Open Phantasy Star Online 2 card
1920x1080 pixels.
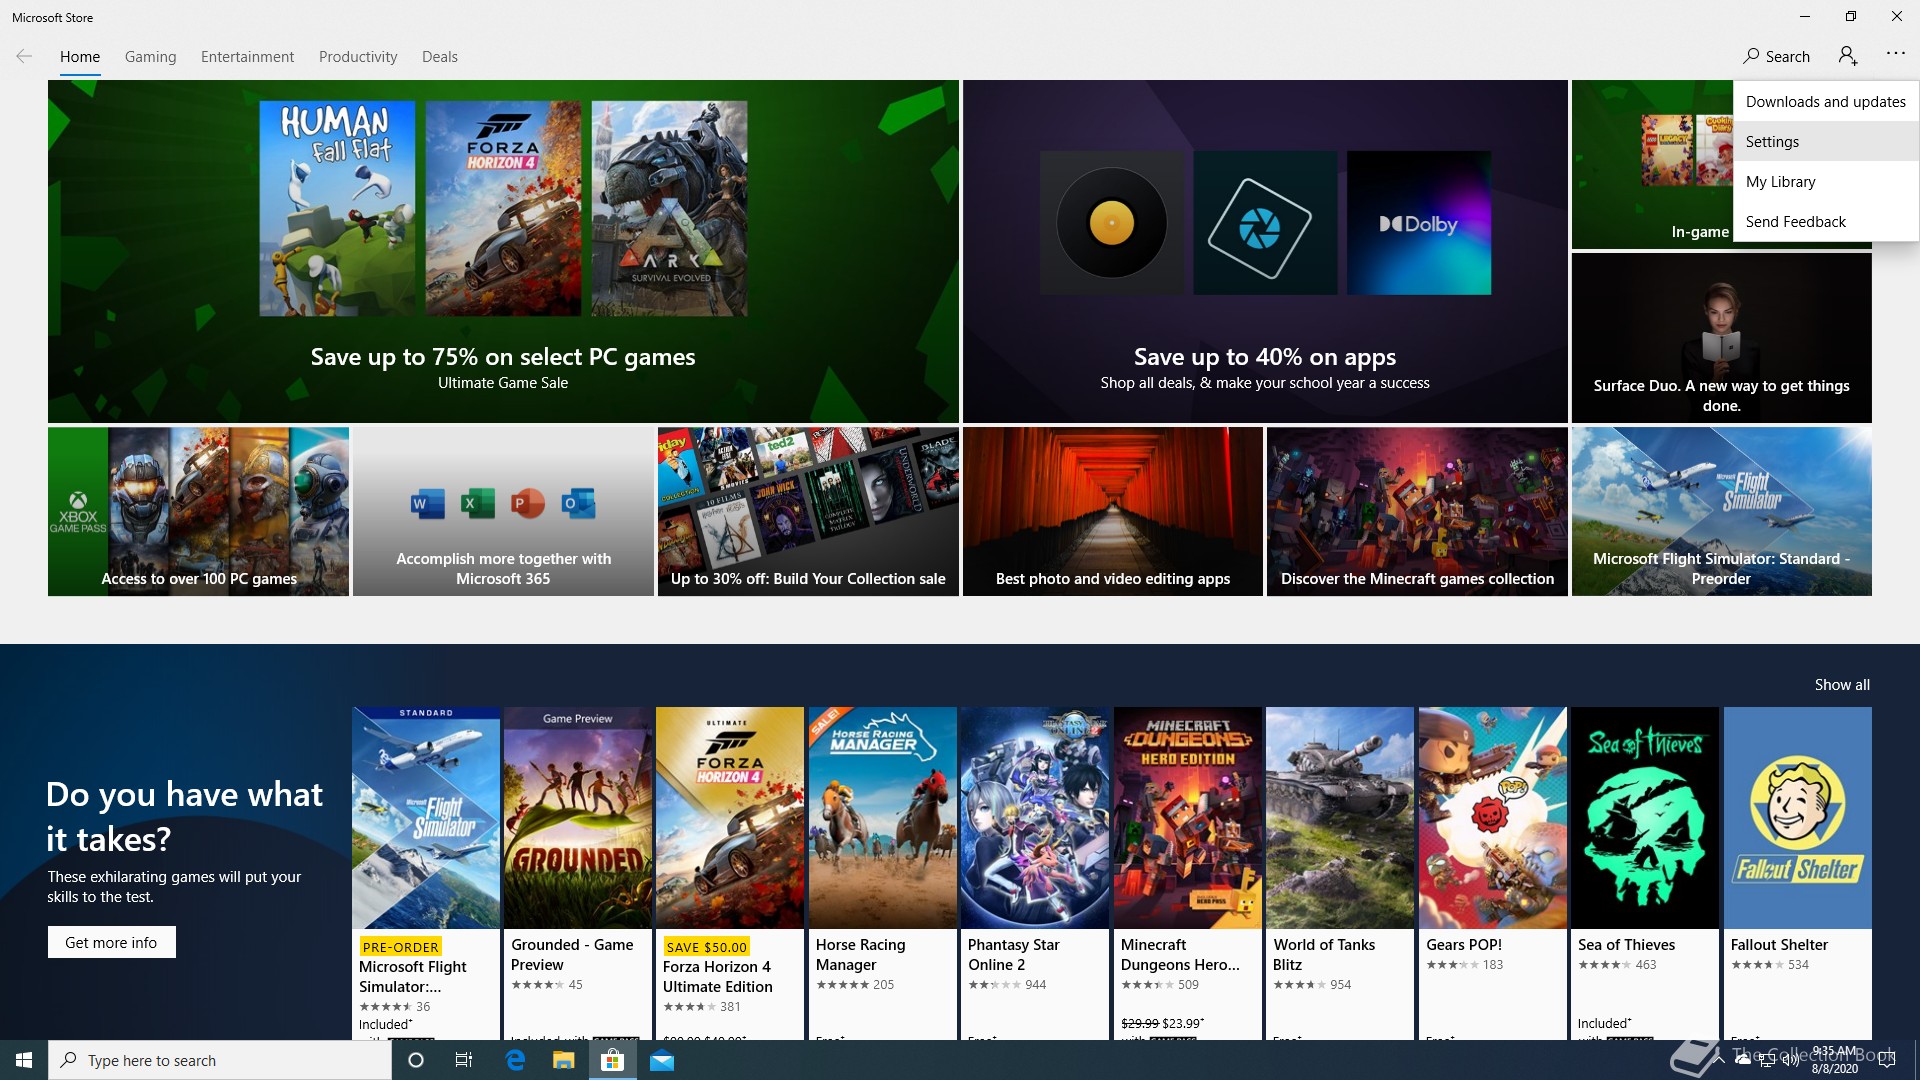[1035, 873]
